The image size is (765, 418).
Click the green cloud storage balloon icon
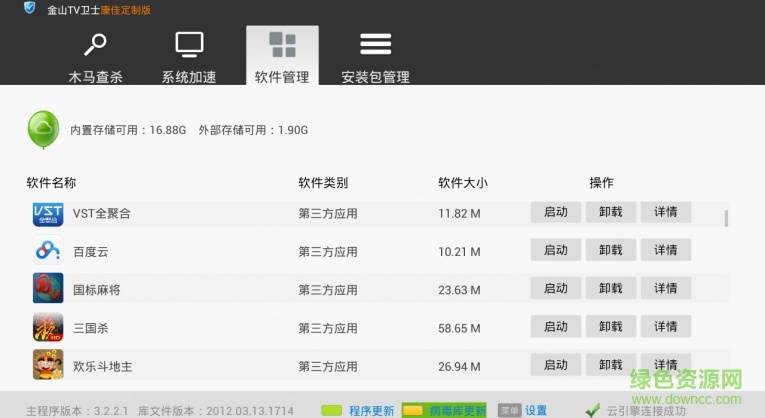coord(43,130)
